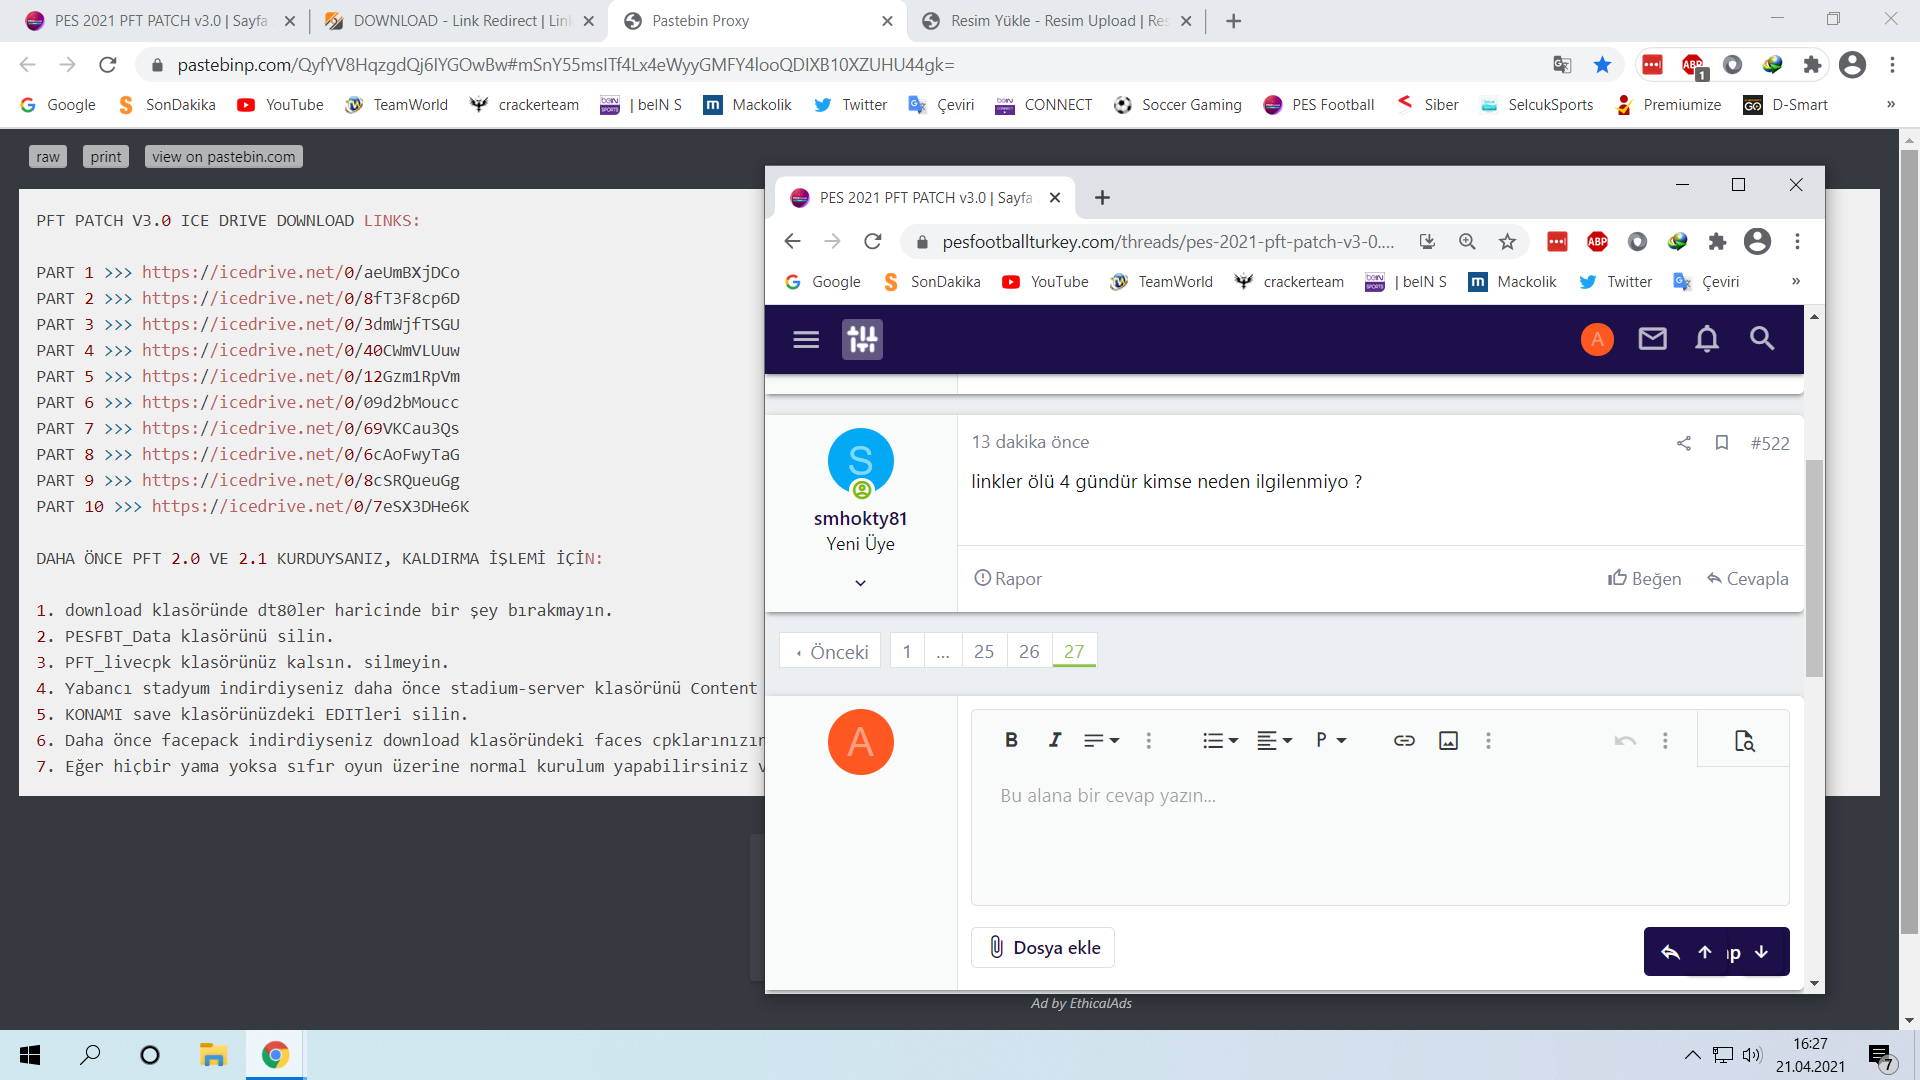Click view on pastebin.com button
The width and height of the screenshot is (1920, 1080).
(x=224, y=157)
